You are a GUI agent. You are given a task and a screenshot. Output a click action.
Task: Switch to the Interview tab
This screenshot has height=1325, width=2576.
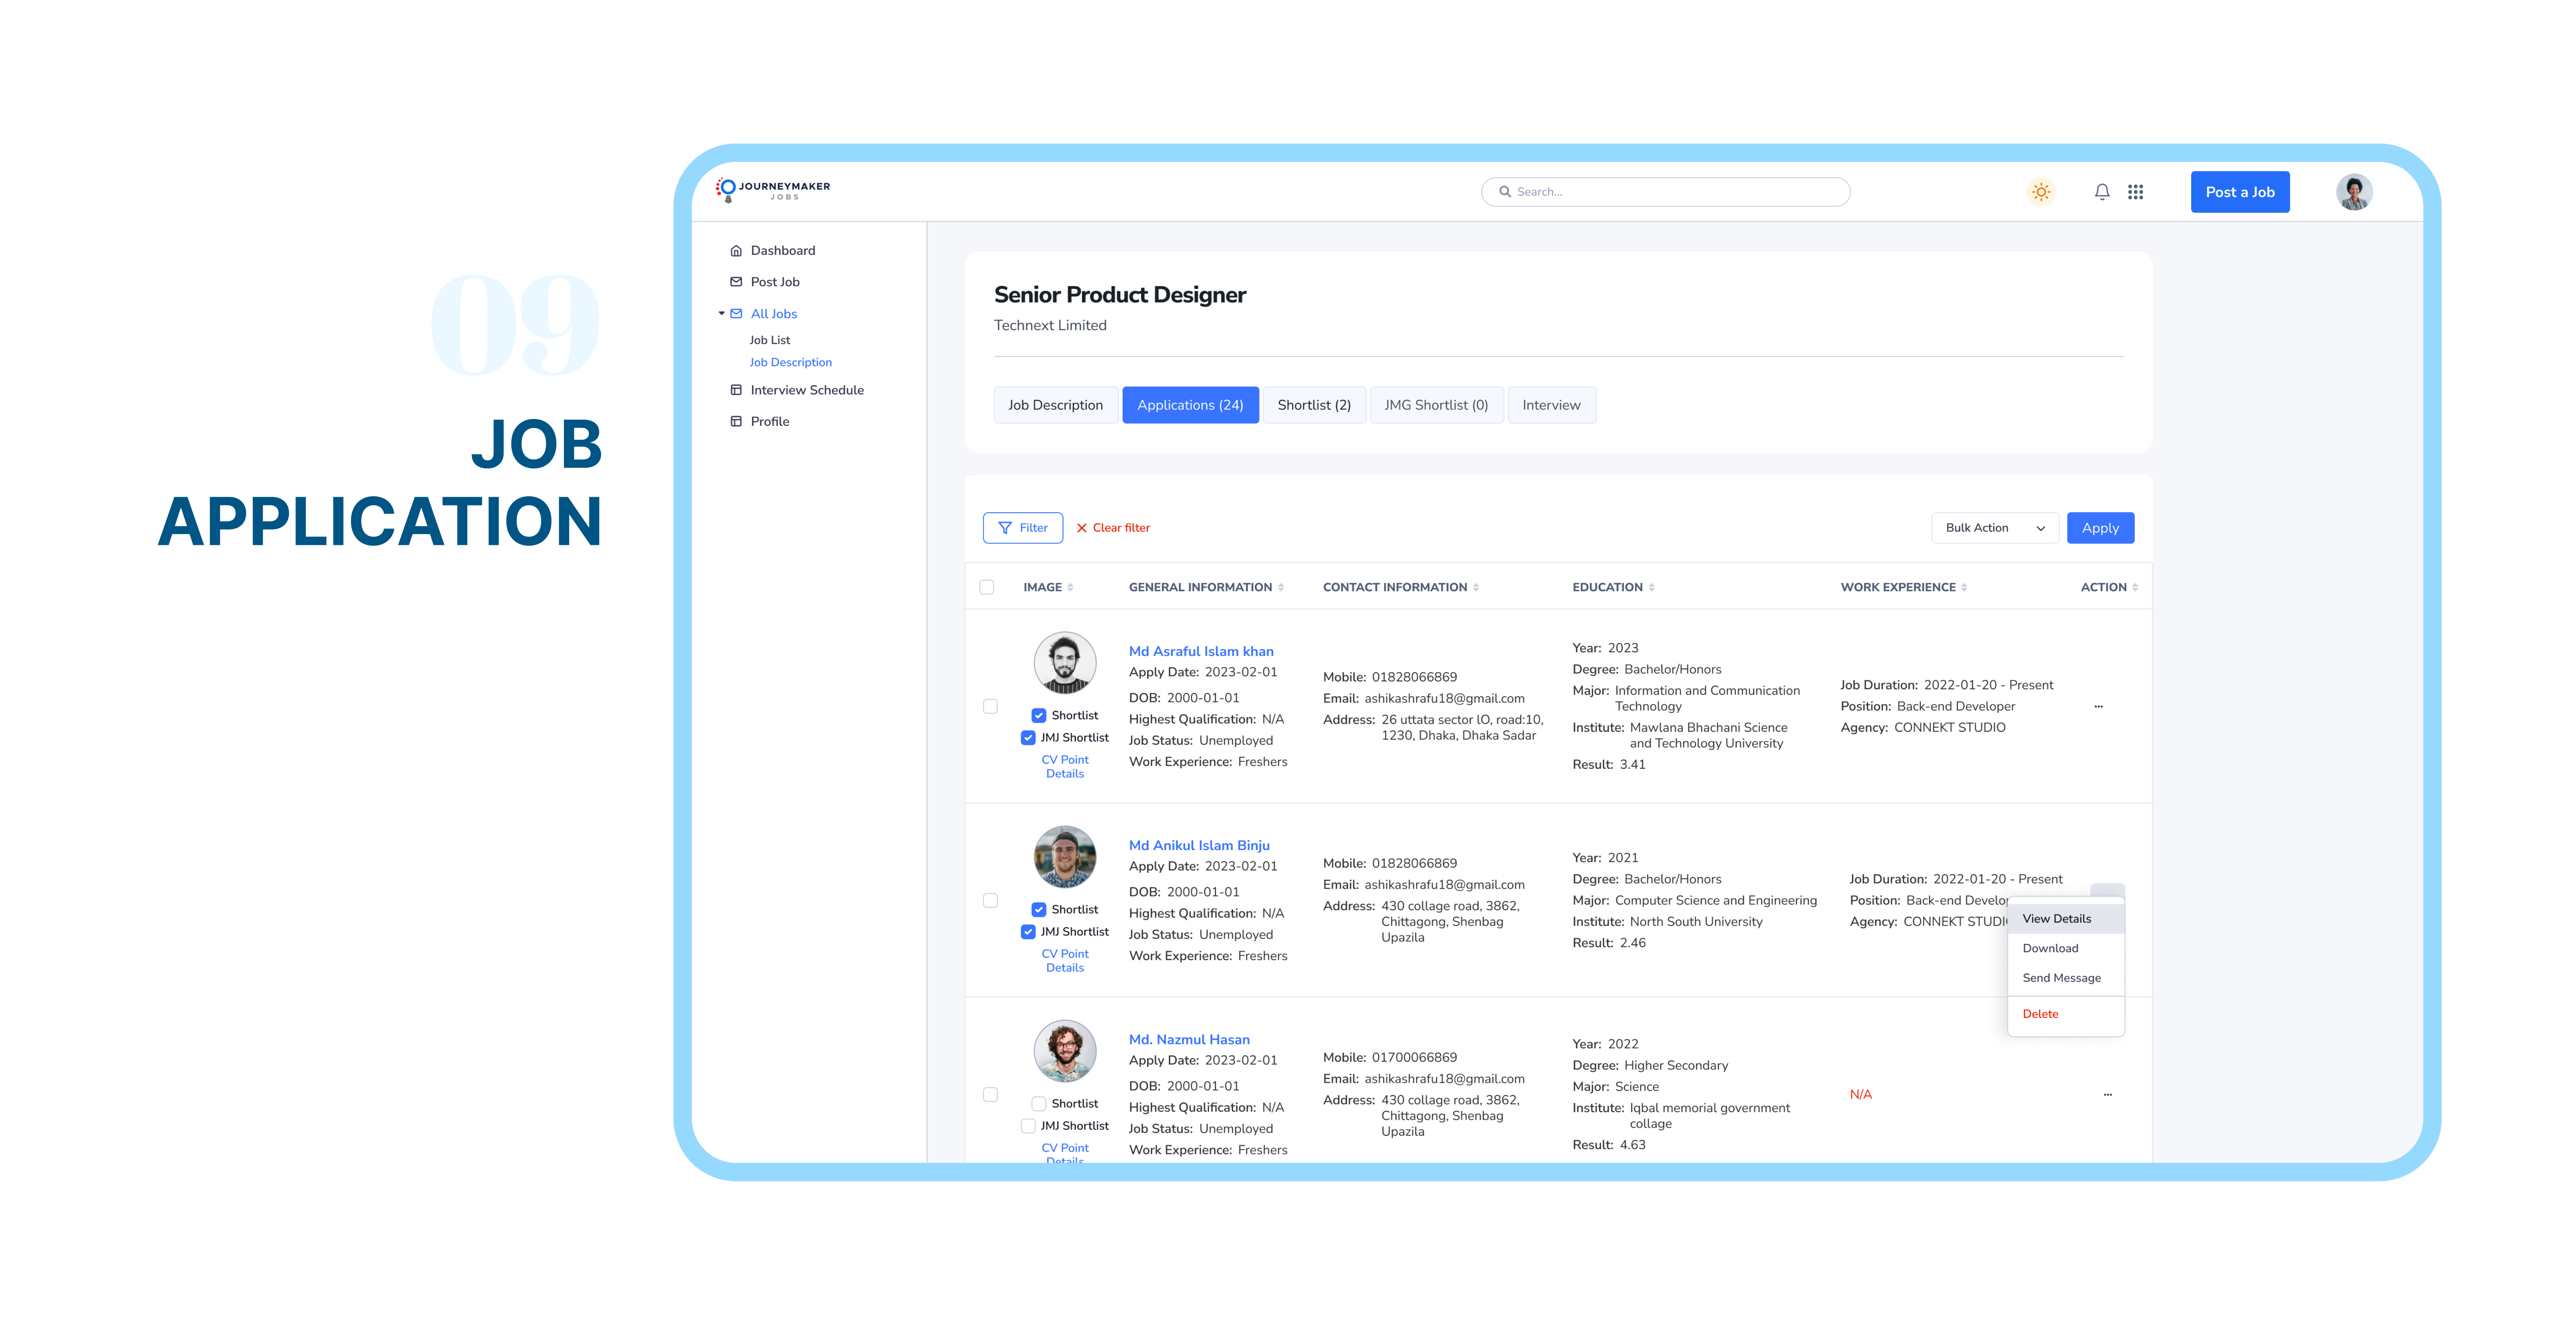pos(1547,404)
